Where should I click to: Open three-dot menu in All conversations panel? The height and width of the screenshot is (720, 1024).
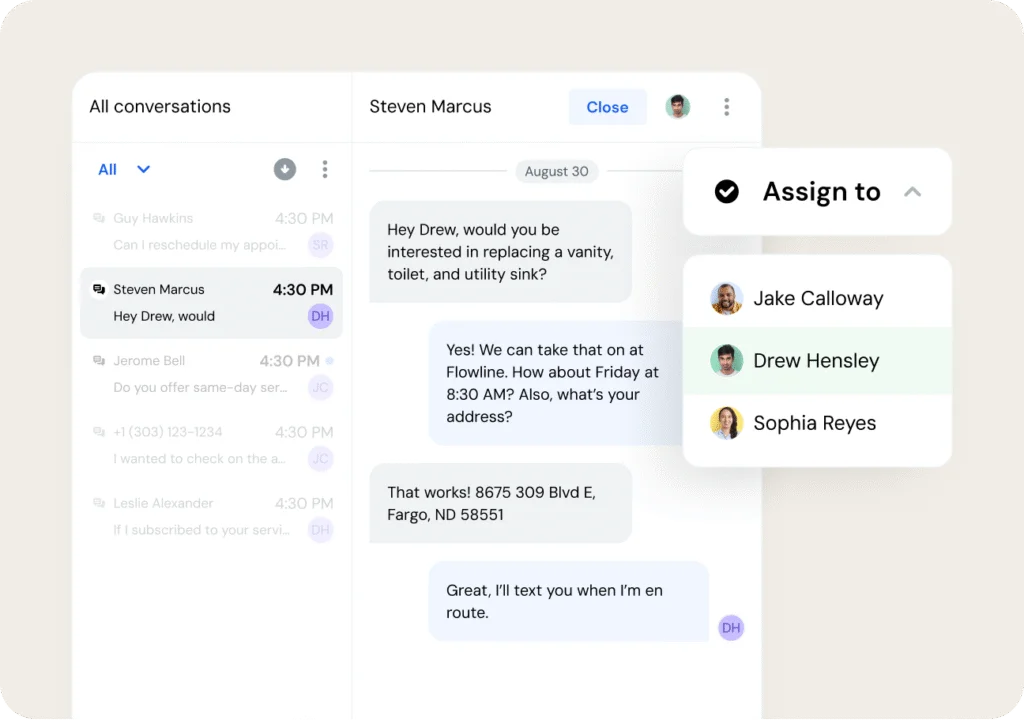click(x=325, y=170)
